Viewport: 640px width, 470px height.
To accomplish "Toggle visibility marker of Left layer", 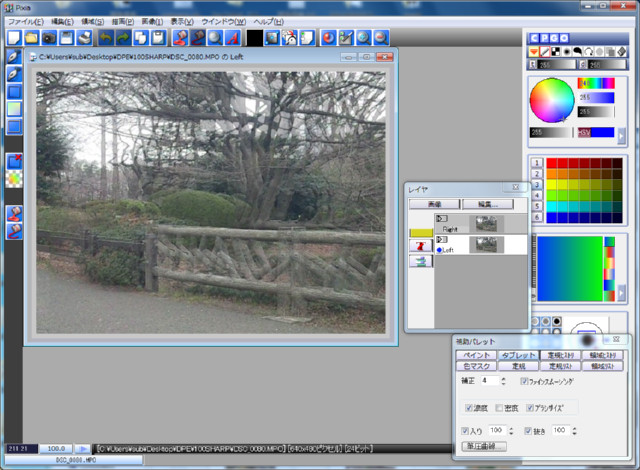I will pos(442,239).
